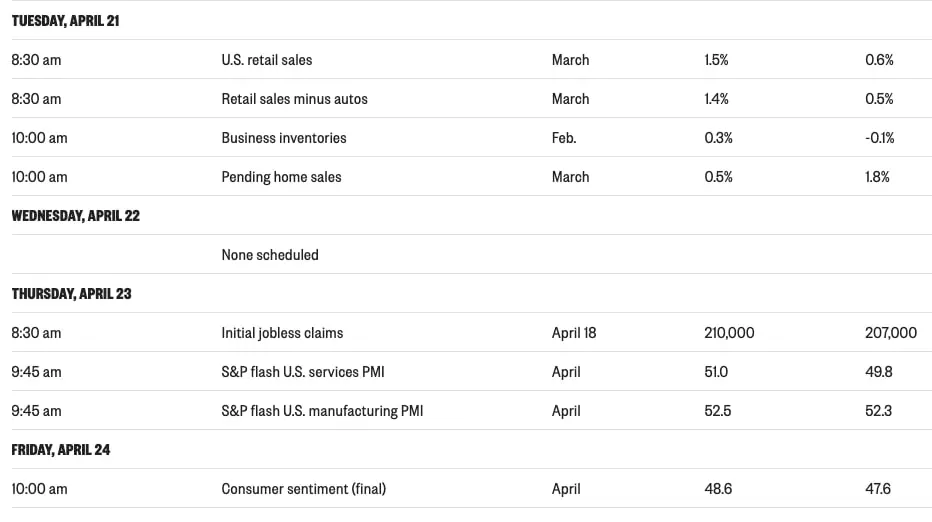The image size is (932, 522).
Task: Click the 210,000 jobless claims value
Action: pyautogui.click(x=729, y=333)
